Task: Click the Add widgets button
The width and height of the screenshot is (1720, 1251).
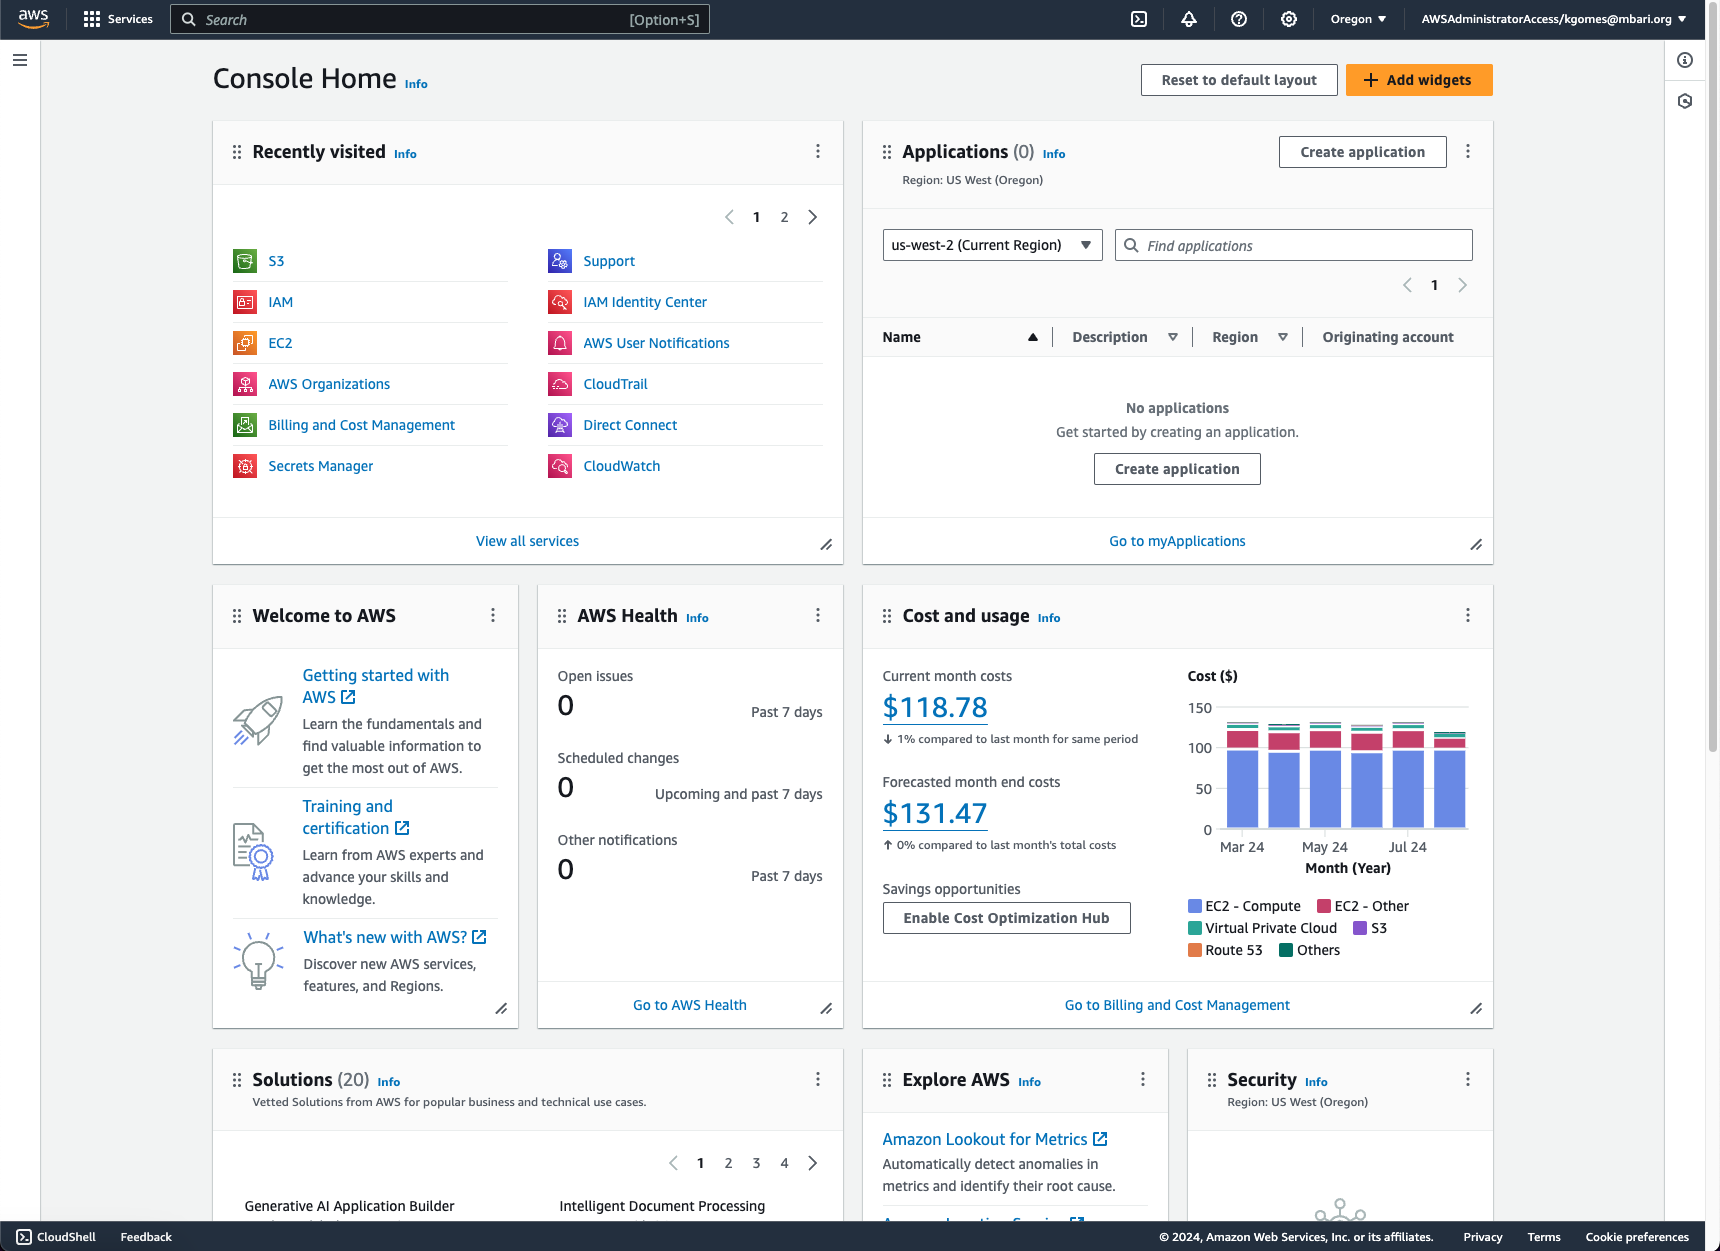Action: tap(1419, 80)
